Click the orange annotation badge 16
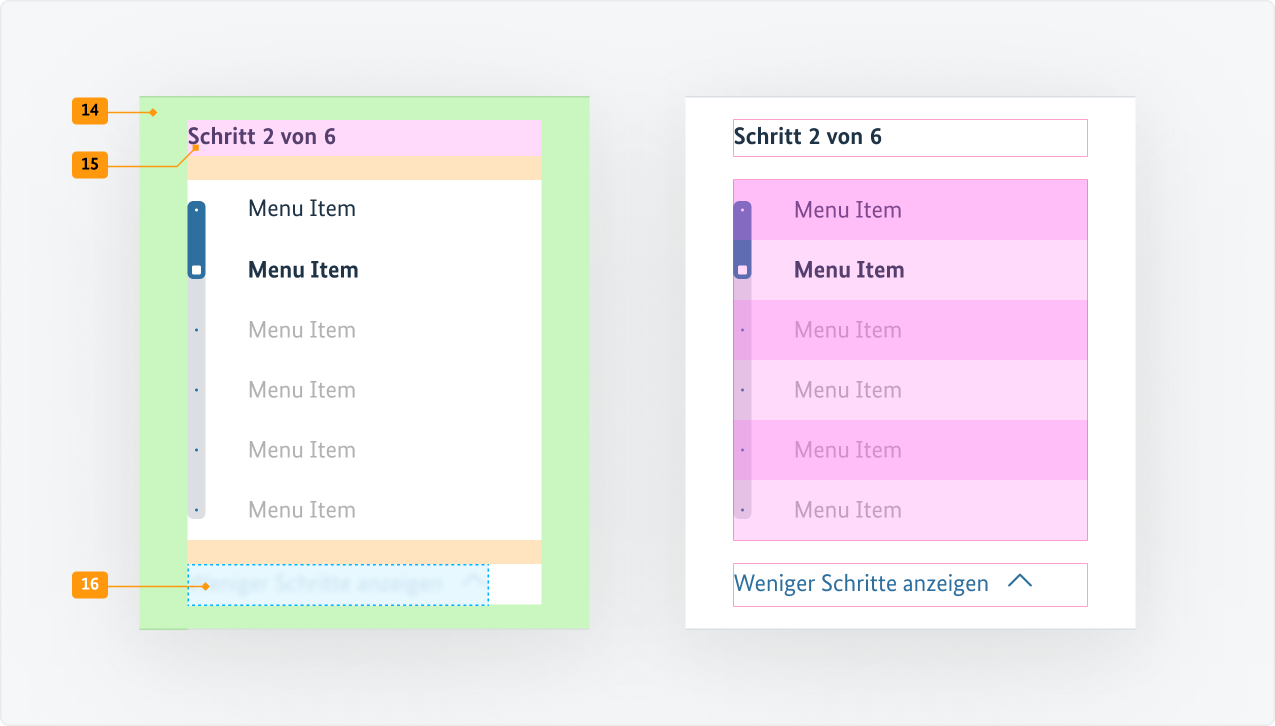This screenshot has height=726, width=1275. click(x=90, y=585)
